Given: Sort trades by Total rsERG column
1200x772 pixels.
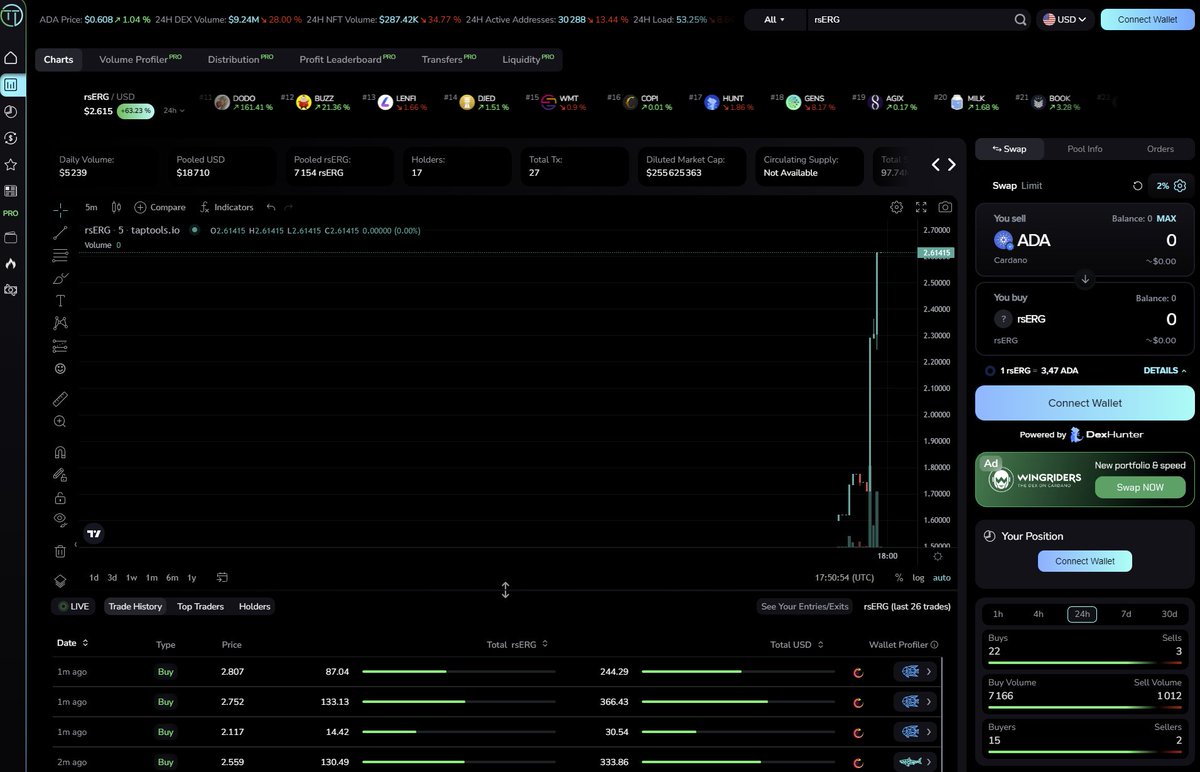Looking at the screenshot, I should pos(517,645).
